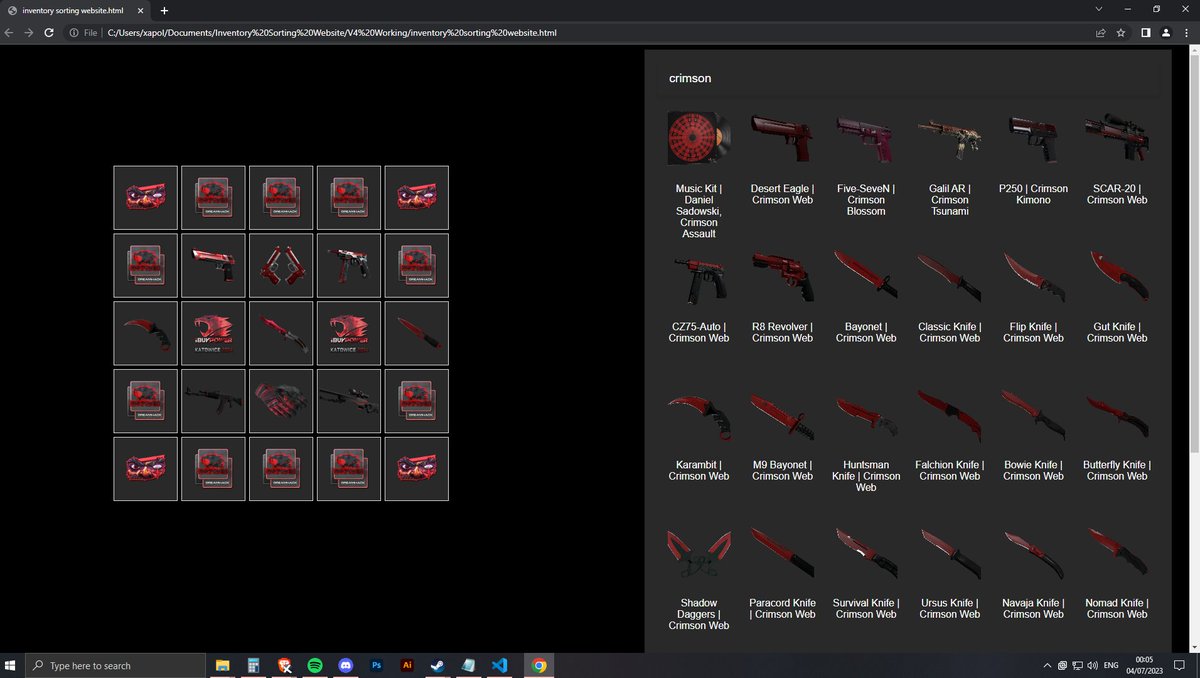Choose M9 Bayonet | Crimson Web result
The height and width of the screenshot is (678, 1200).
(782, 434)
